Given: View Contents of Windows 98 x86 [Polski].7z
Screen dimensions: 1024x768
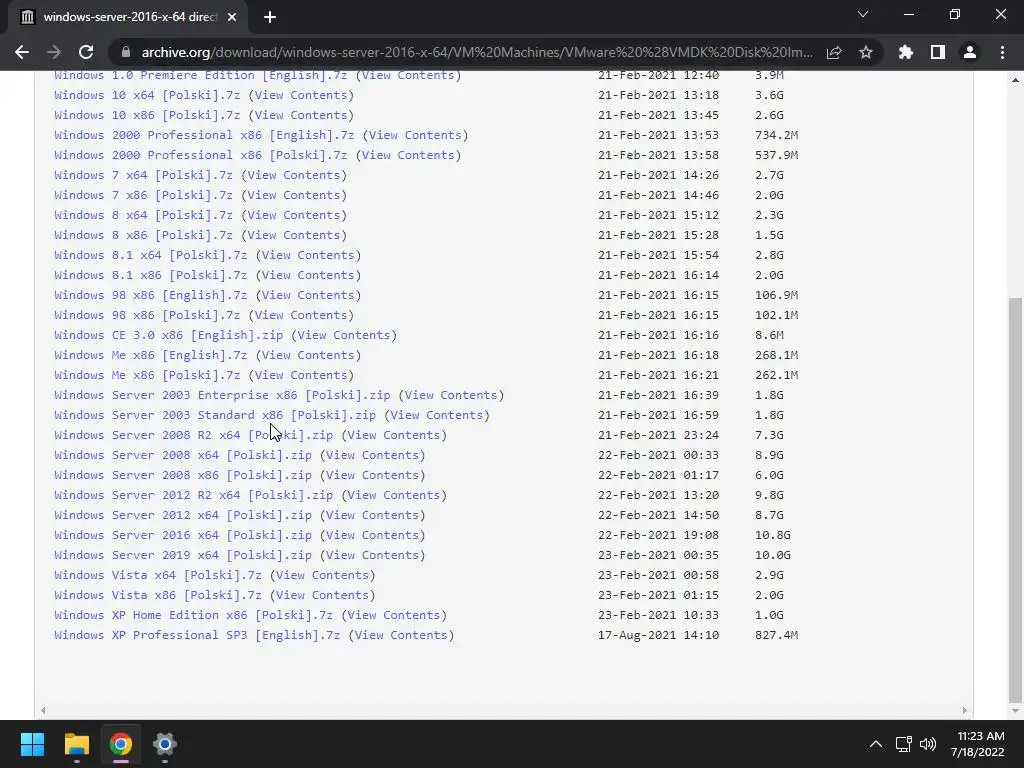Looking at the screenshot, I should 301,315.
